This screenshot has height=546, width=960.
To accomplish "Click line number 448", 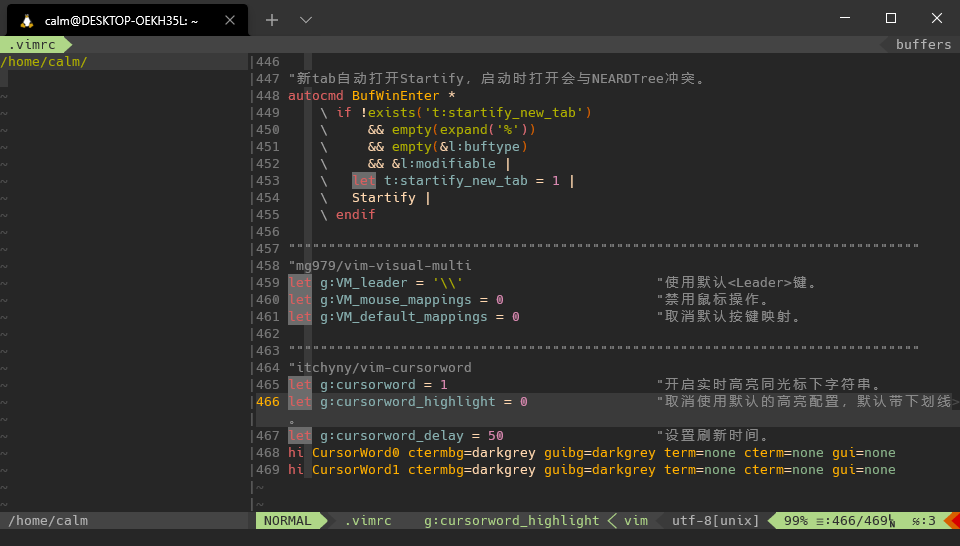I will (x=268, y=95).
